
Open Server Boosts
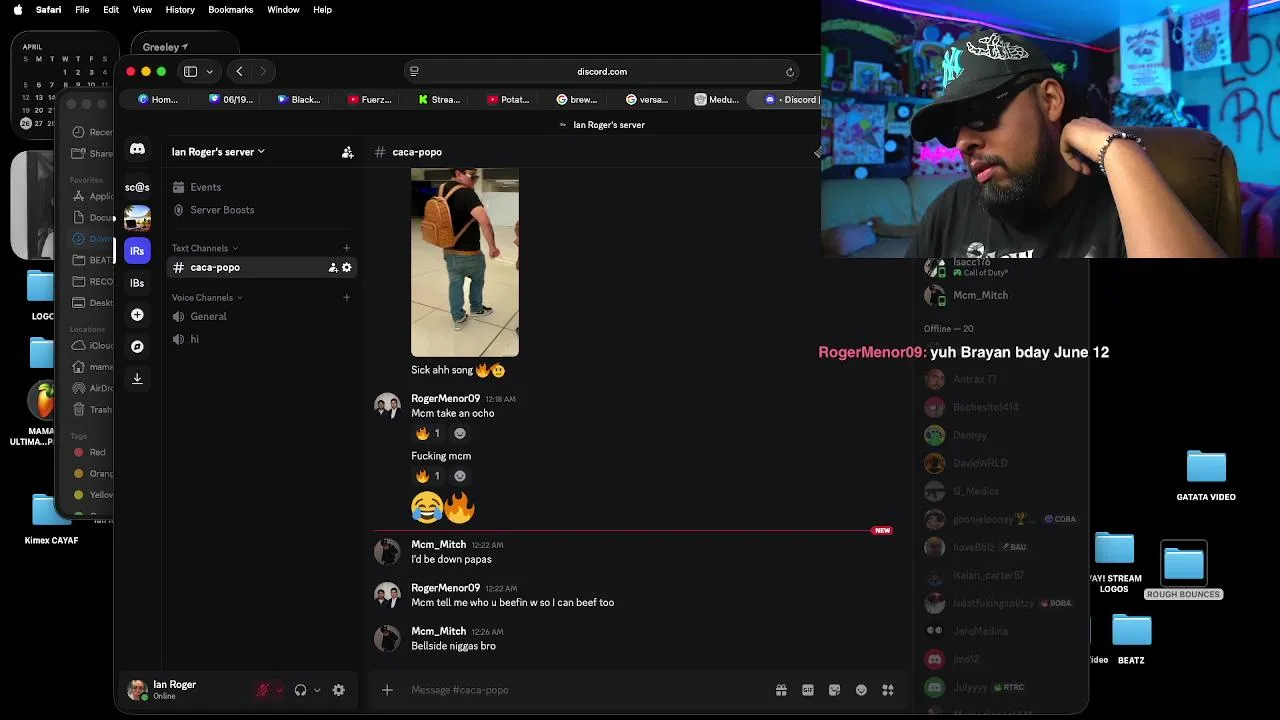[260, 210]
